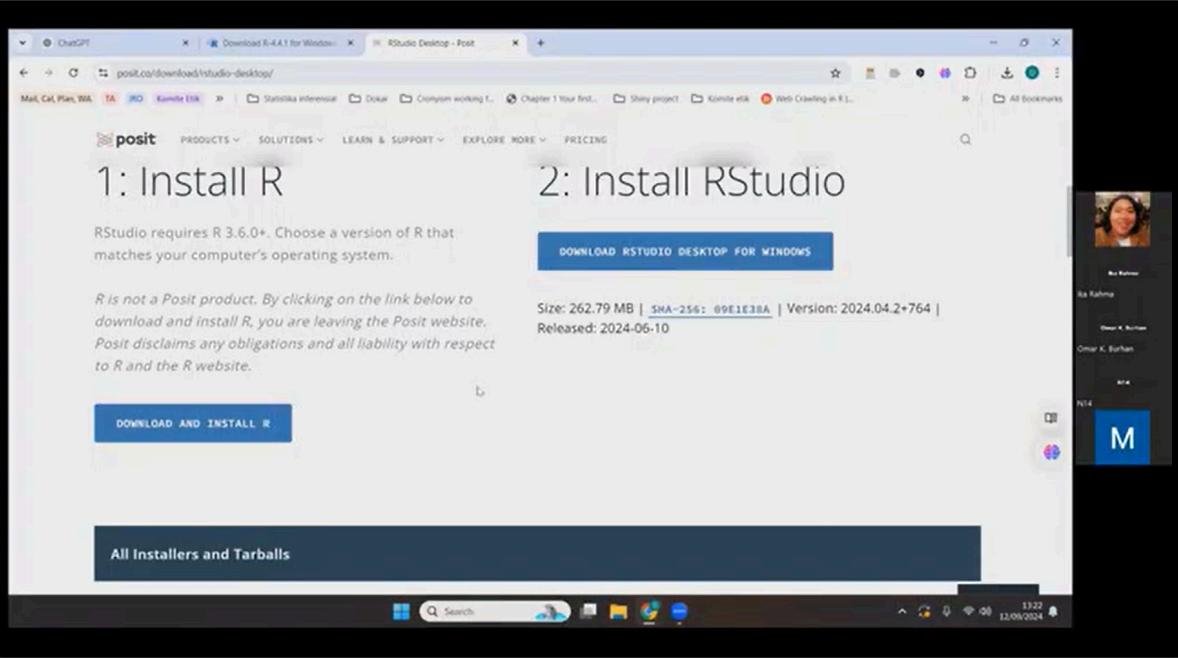Image resolution: width=1178 pixels, height=658 pixels.
Task: Click the taskbar Search box
Action: tap(495, 611)
